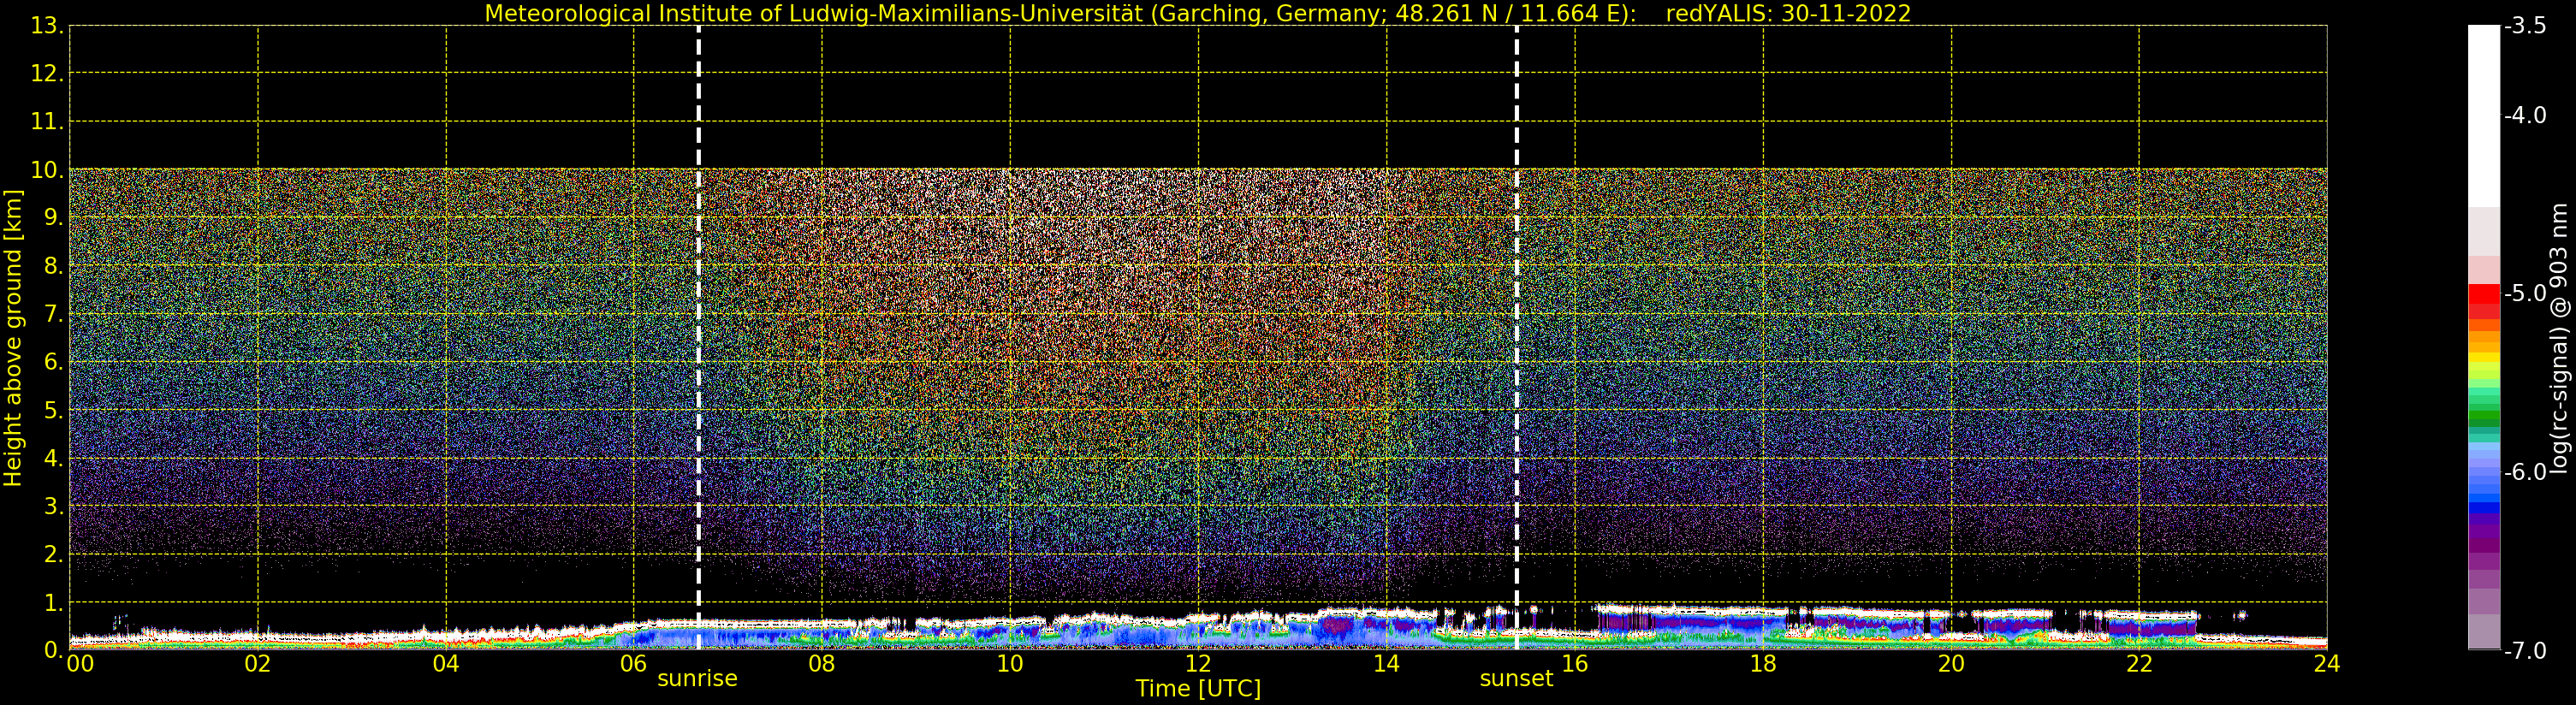Click the colorbar tick label -6.0

(x=2525, y=472)
